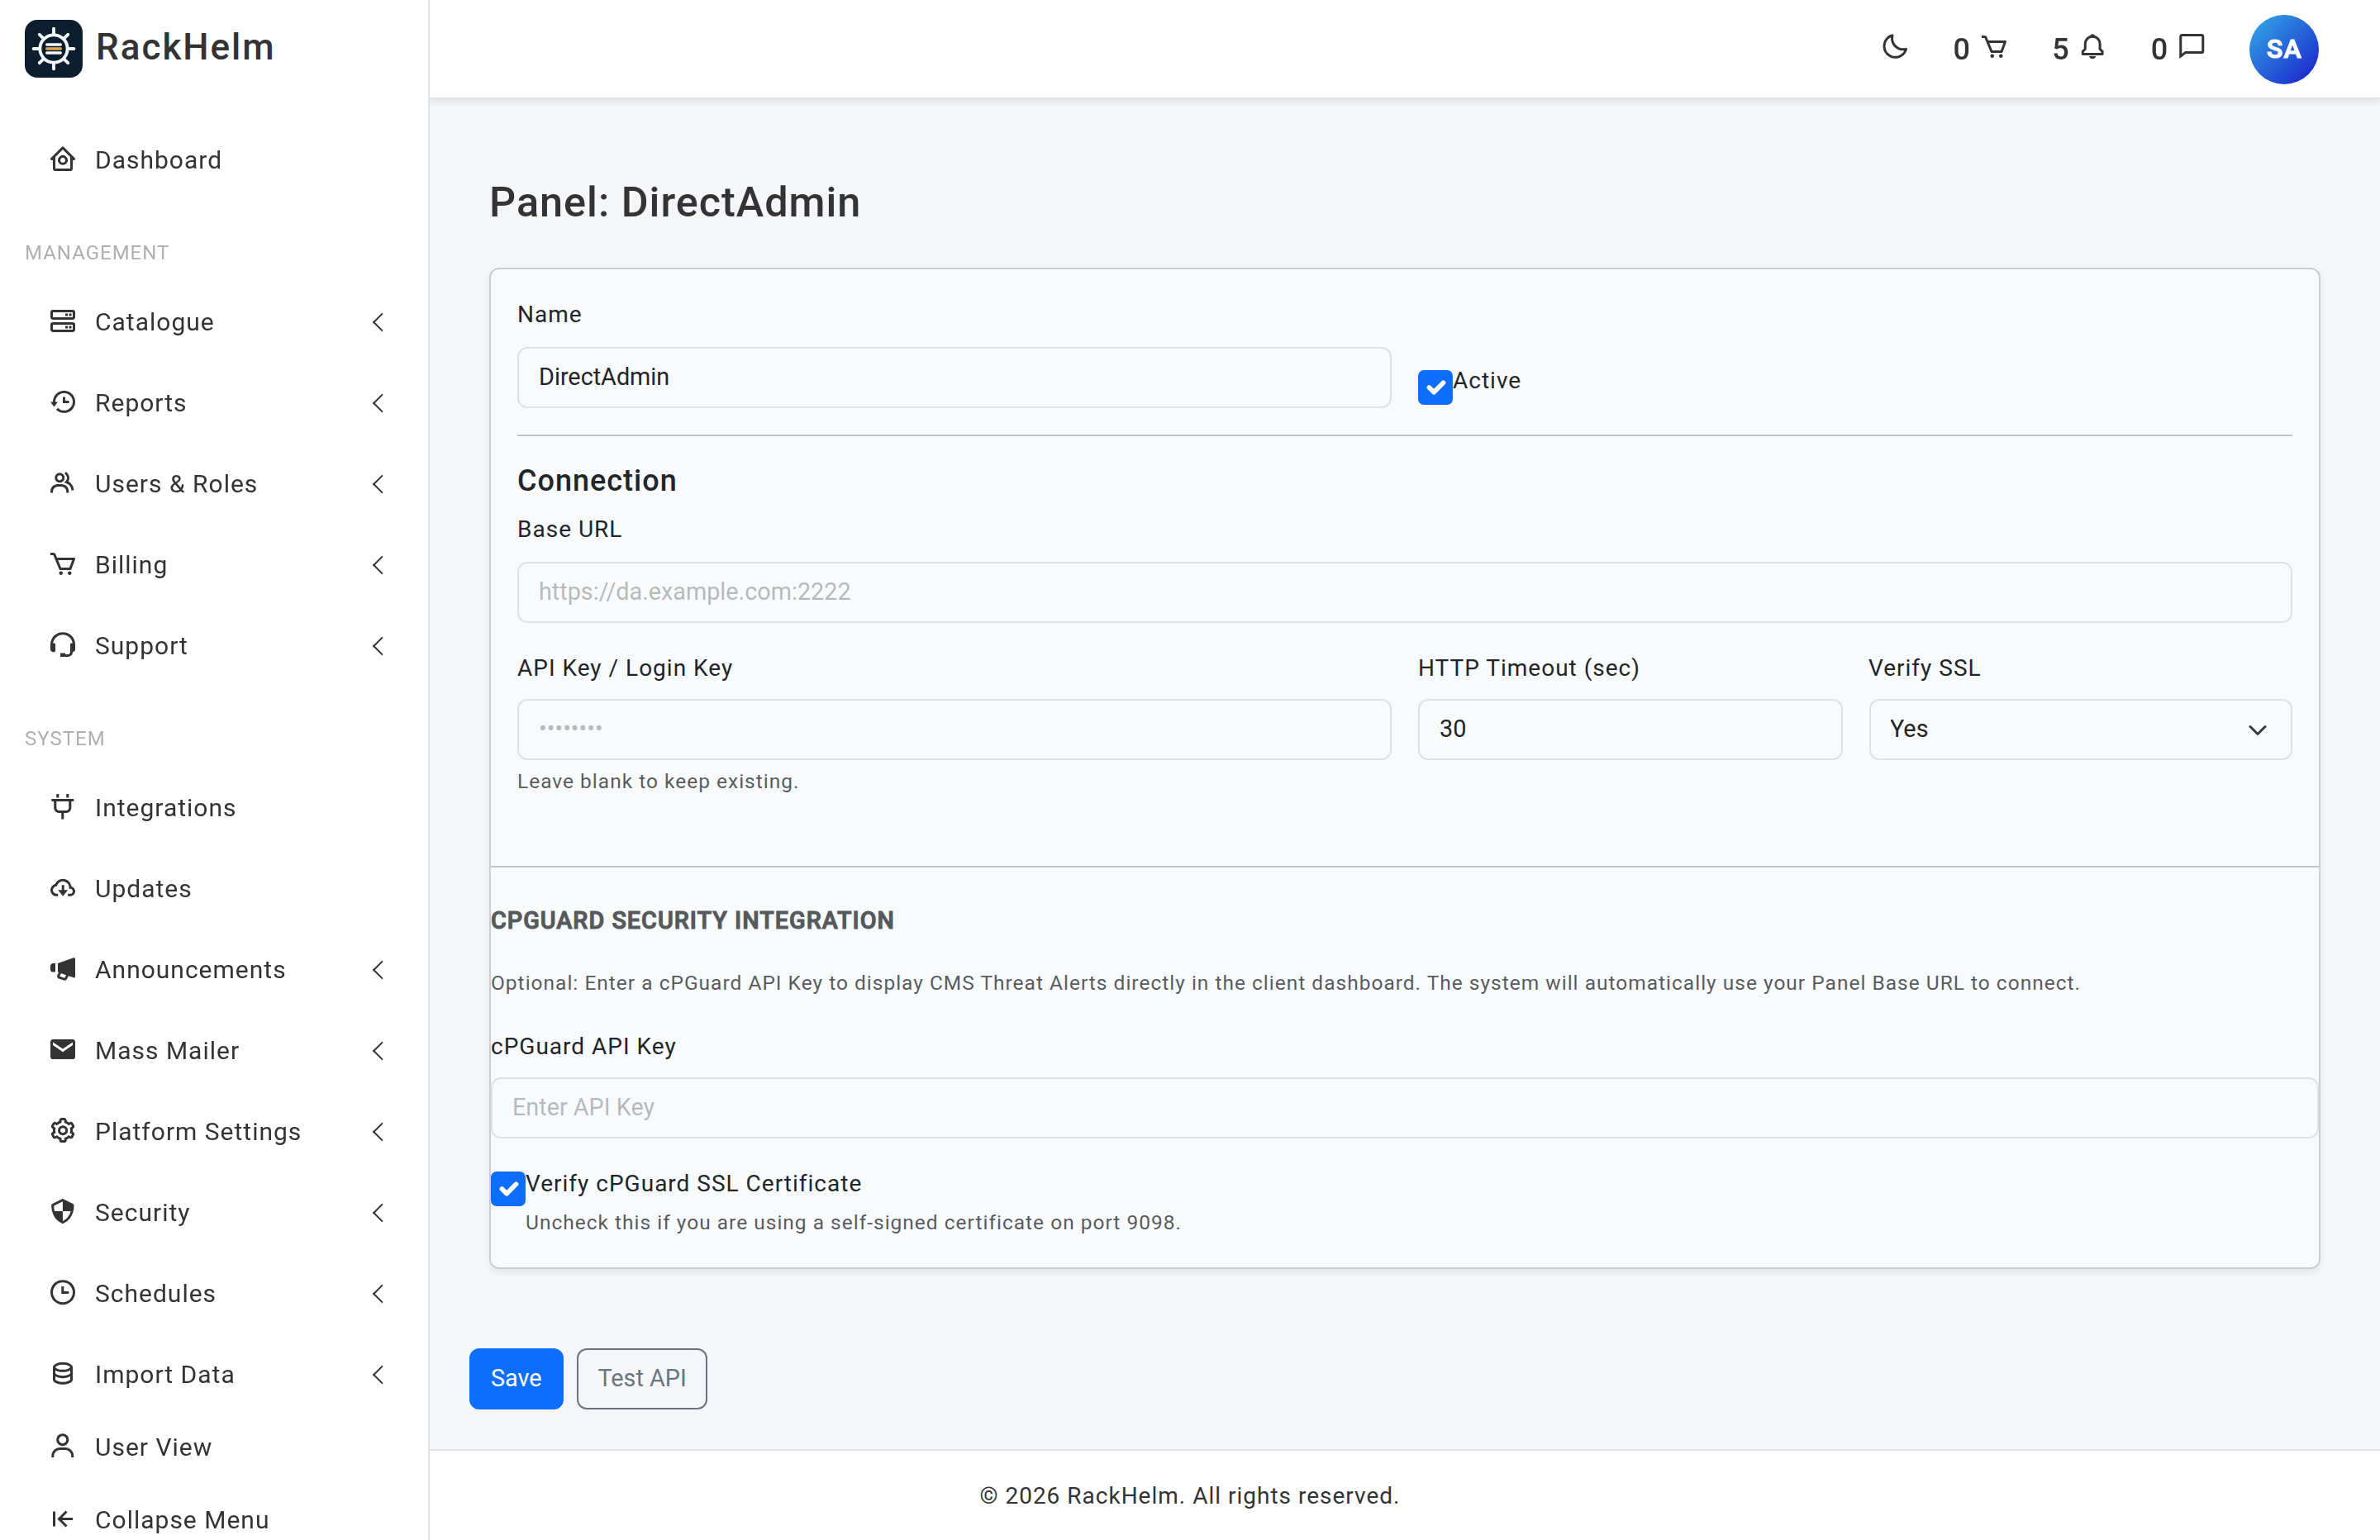Click the Updates cloud icon
Image resolution: width=2380 pixels, height=1540 pixels.
coord(62,888)
